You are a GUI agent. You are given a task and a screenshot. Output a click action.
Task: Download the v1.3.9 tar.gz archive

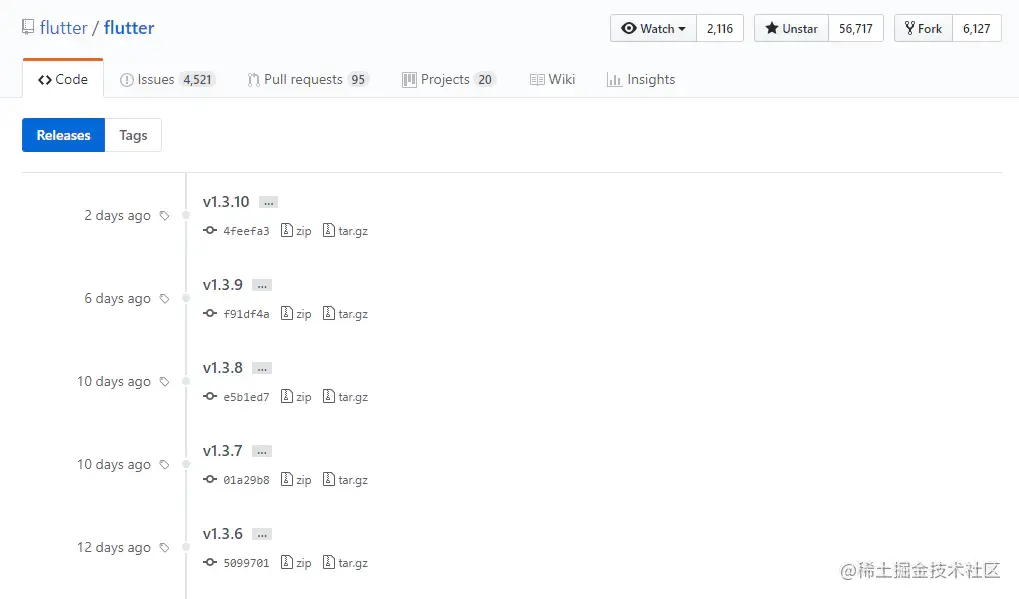[x=346, y=314]
